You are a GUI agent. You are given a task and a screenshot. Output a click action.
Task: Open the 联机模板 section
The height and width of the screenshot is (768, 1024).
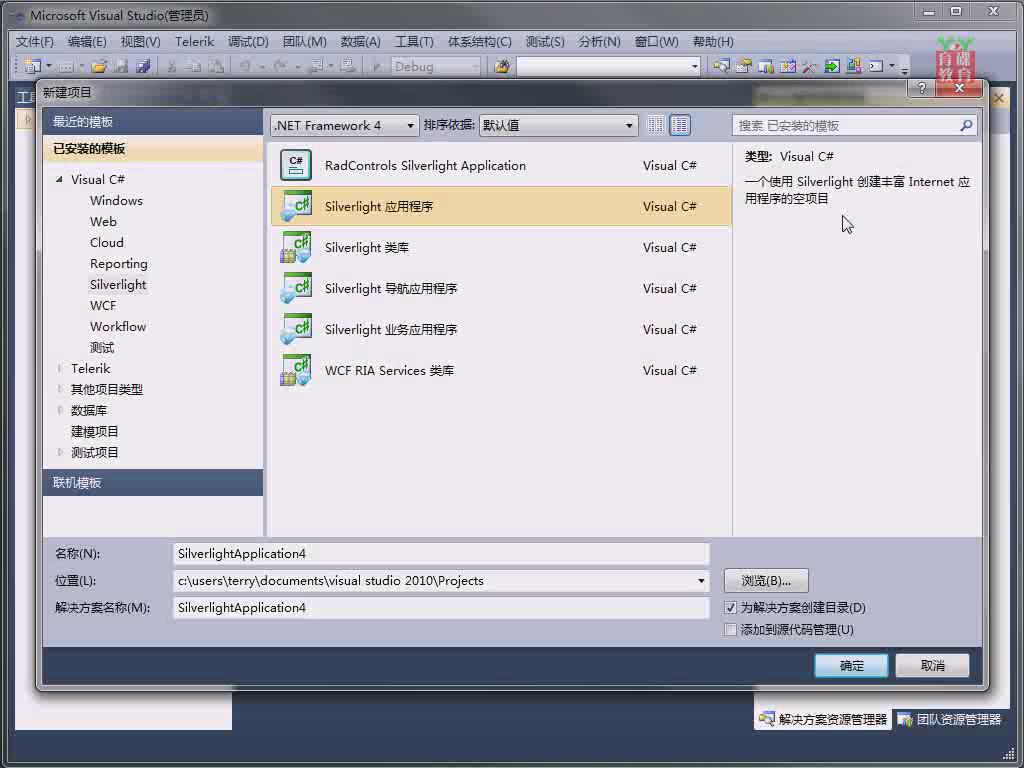coord(153,483)
